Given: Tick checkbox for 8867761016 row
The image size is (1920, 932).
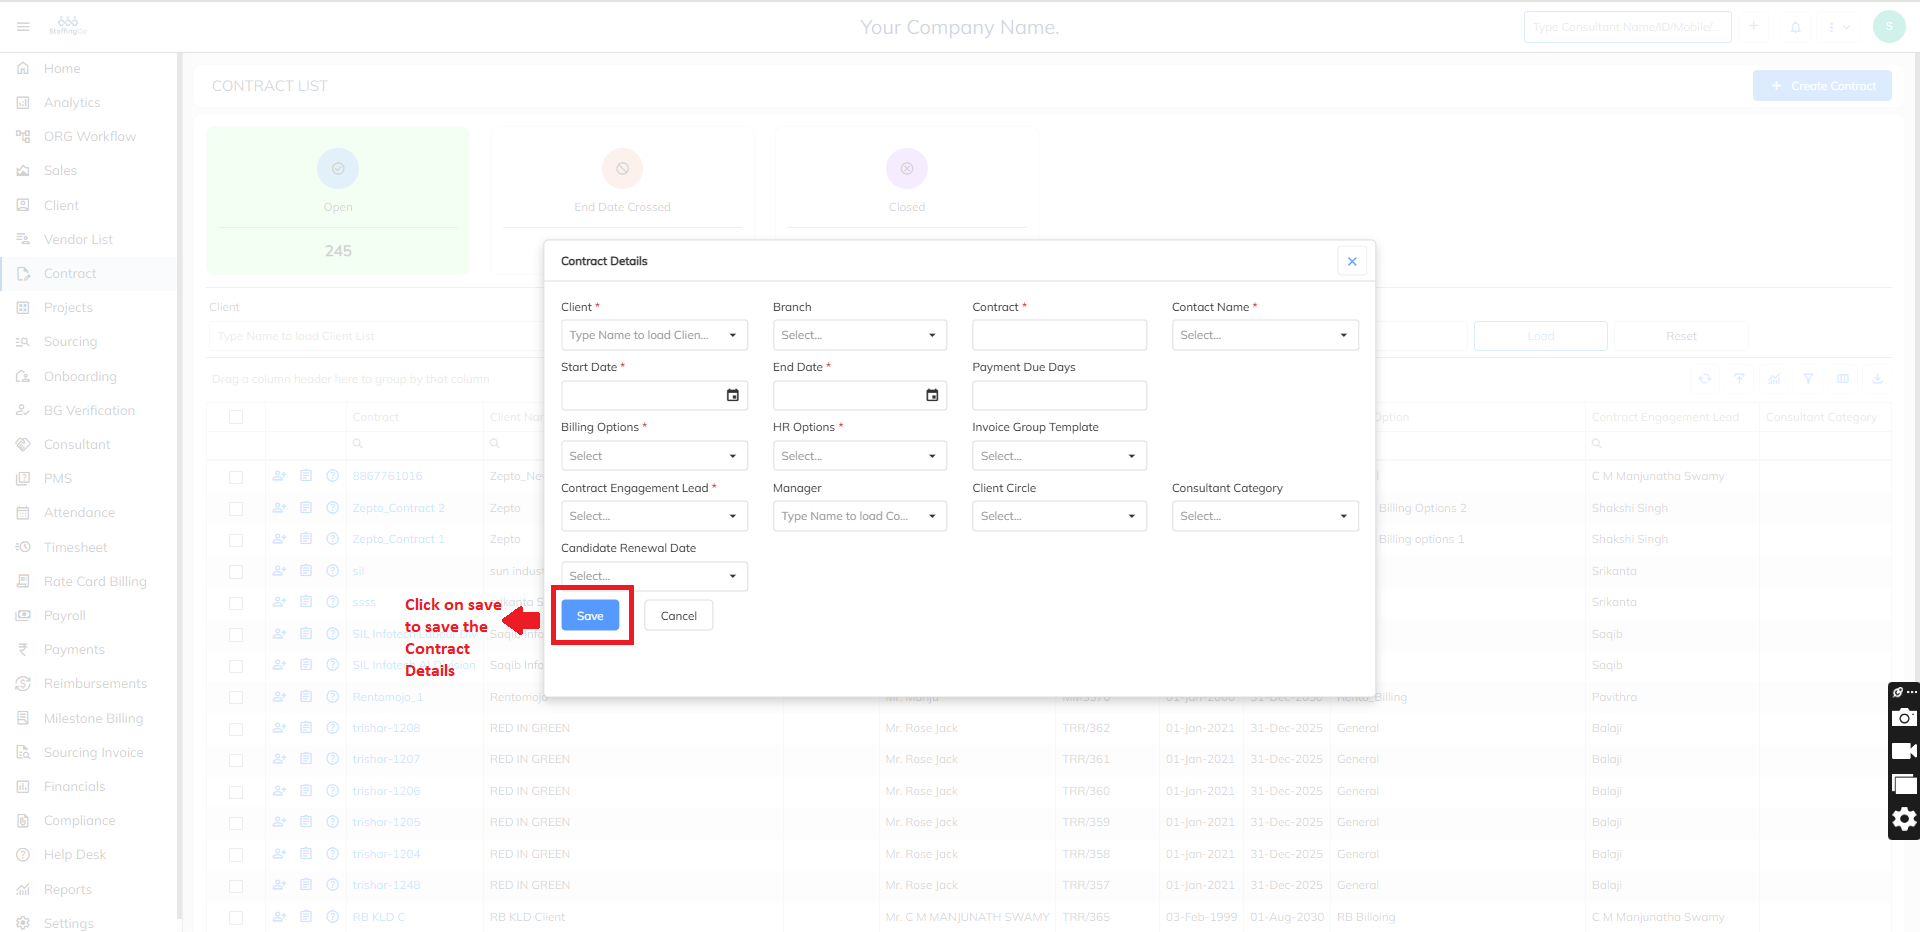Looking at the screenshot, I should [x=236, y=477].
